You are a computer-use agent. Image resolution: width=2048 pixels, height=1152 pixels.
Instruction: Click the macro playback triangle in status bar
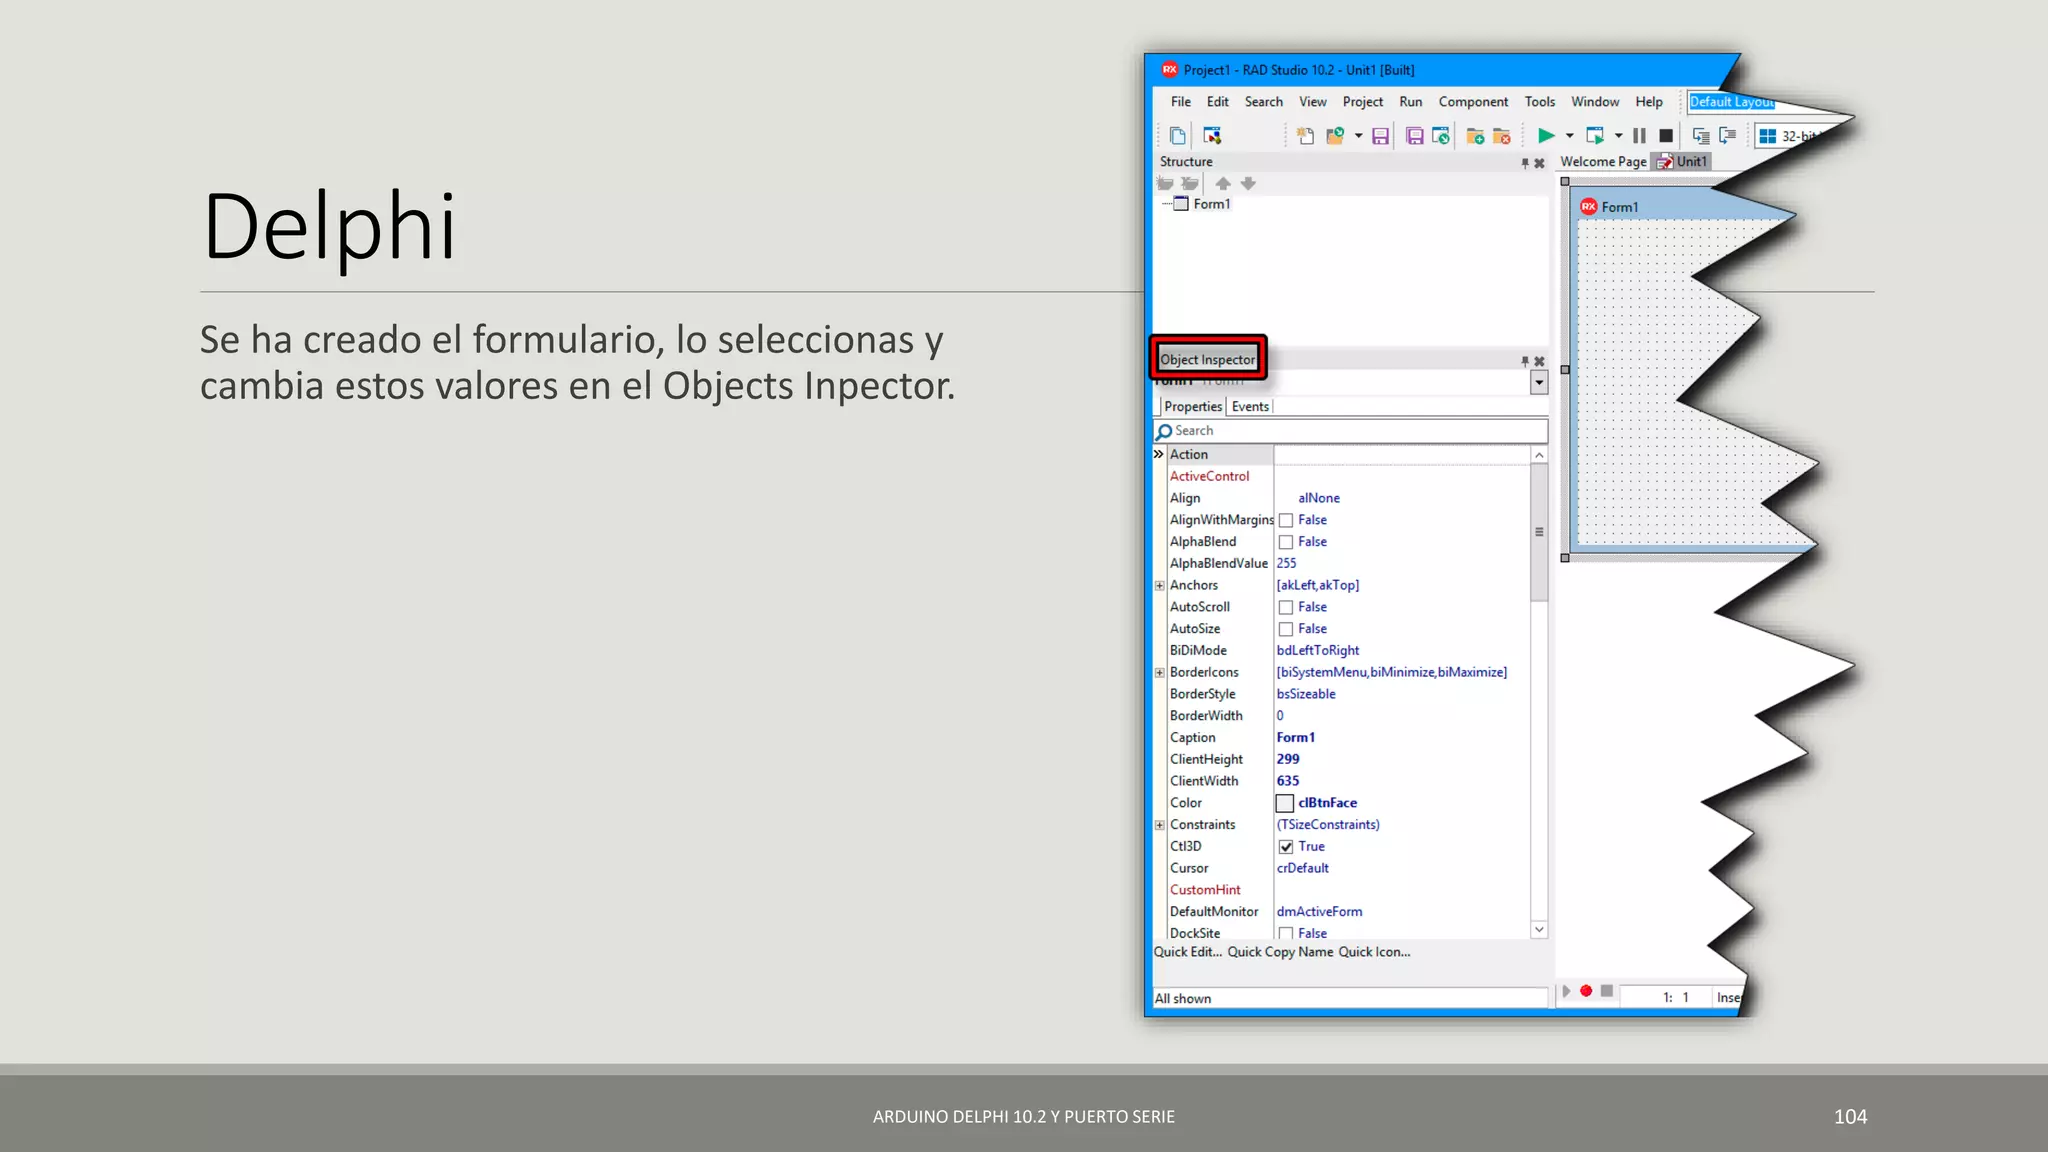(1566, 991)
